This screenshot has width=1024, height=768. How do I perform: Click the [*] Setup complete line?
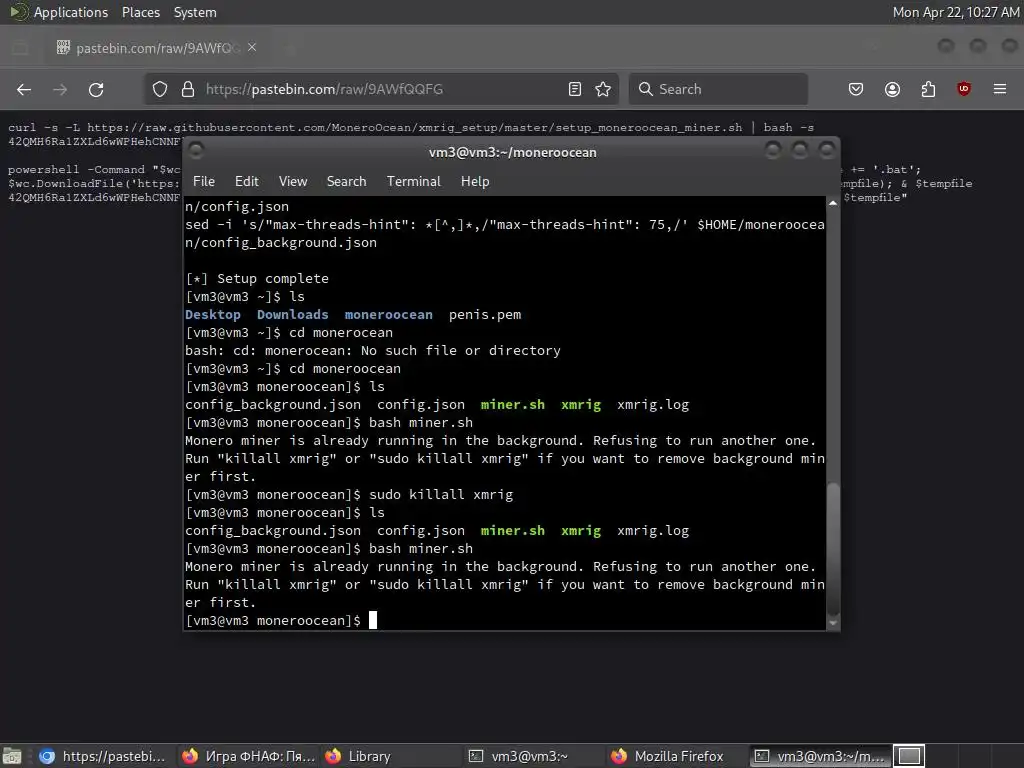tap(257, 279)
